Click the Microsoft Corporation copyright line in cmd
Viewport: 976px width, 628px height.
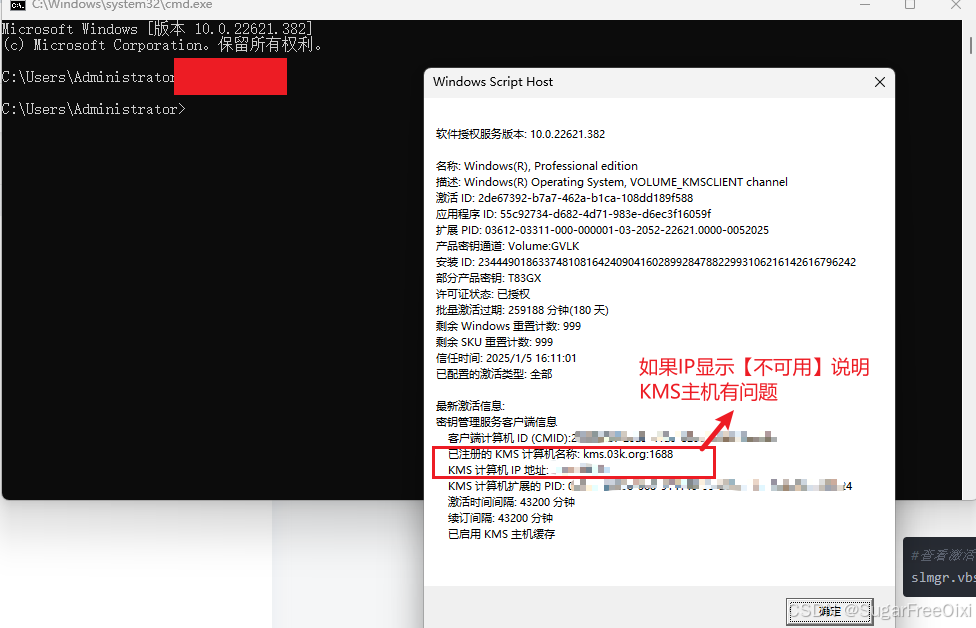point(162,45)
